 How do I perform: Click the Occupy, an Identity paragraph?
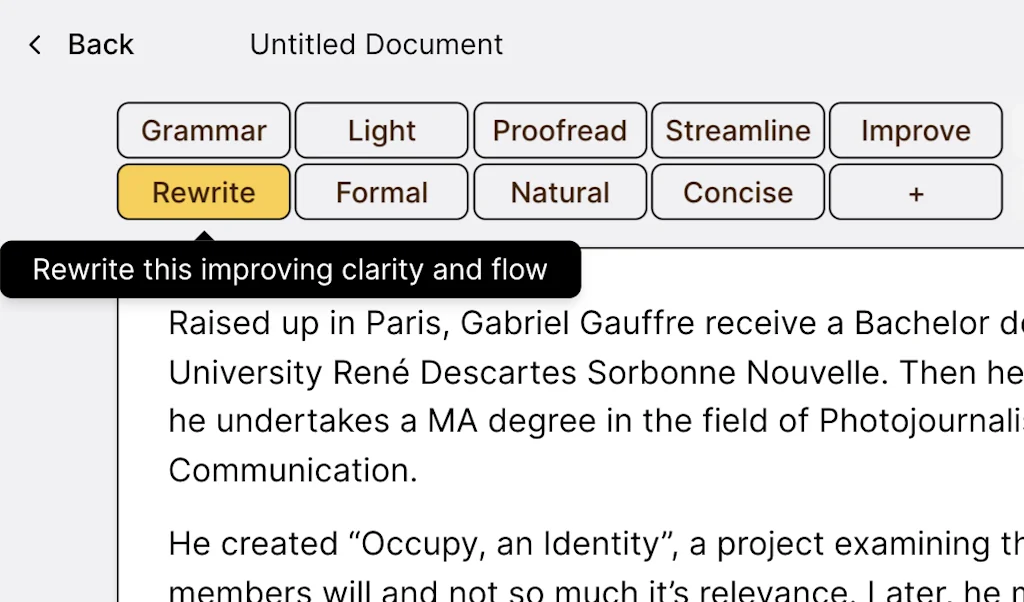click(500, 543)
